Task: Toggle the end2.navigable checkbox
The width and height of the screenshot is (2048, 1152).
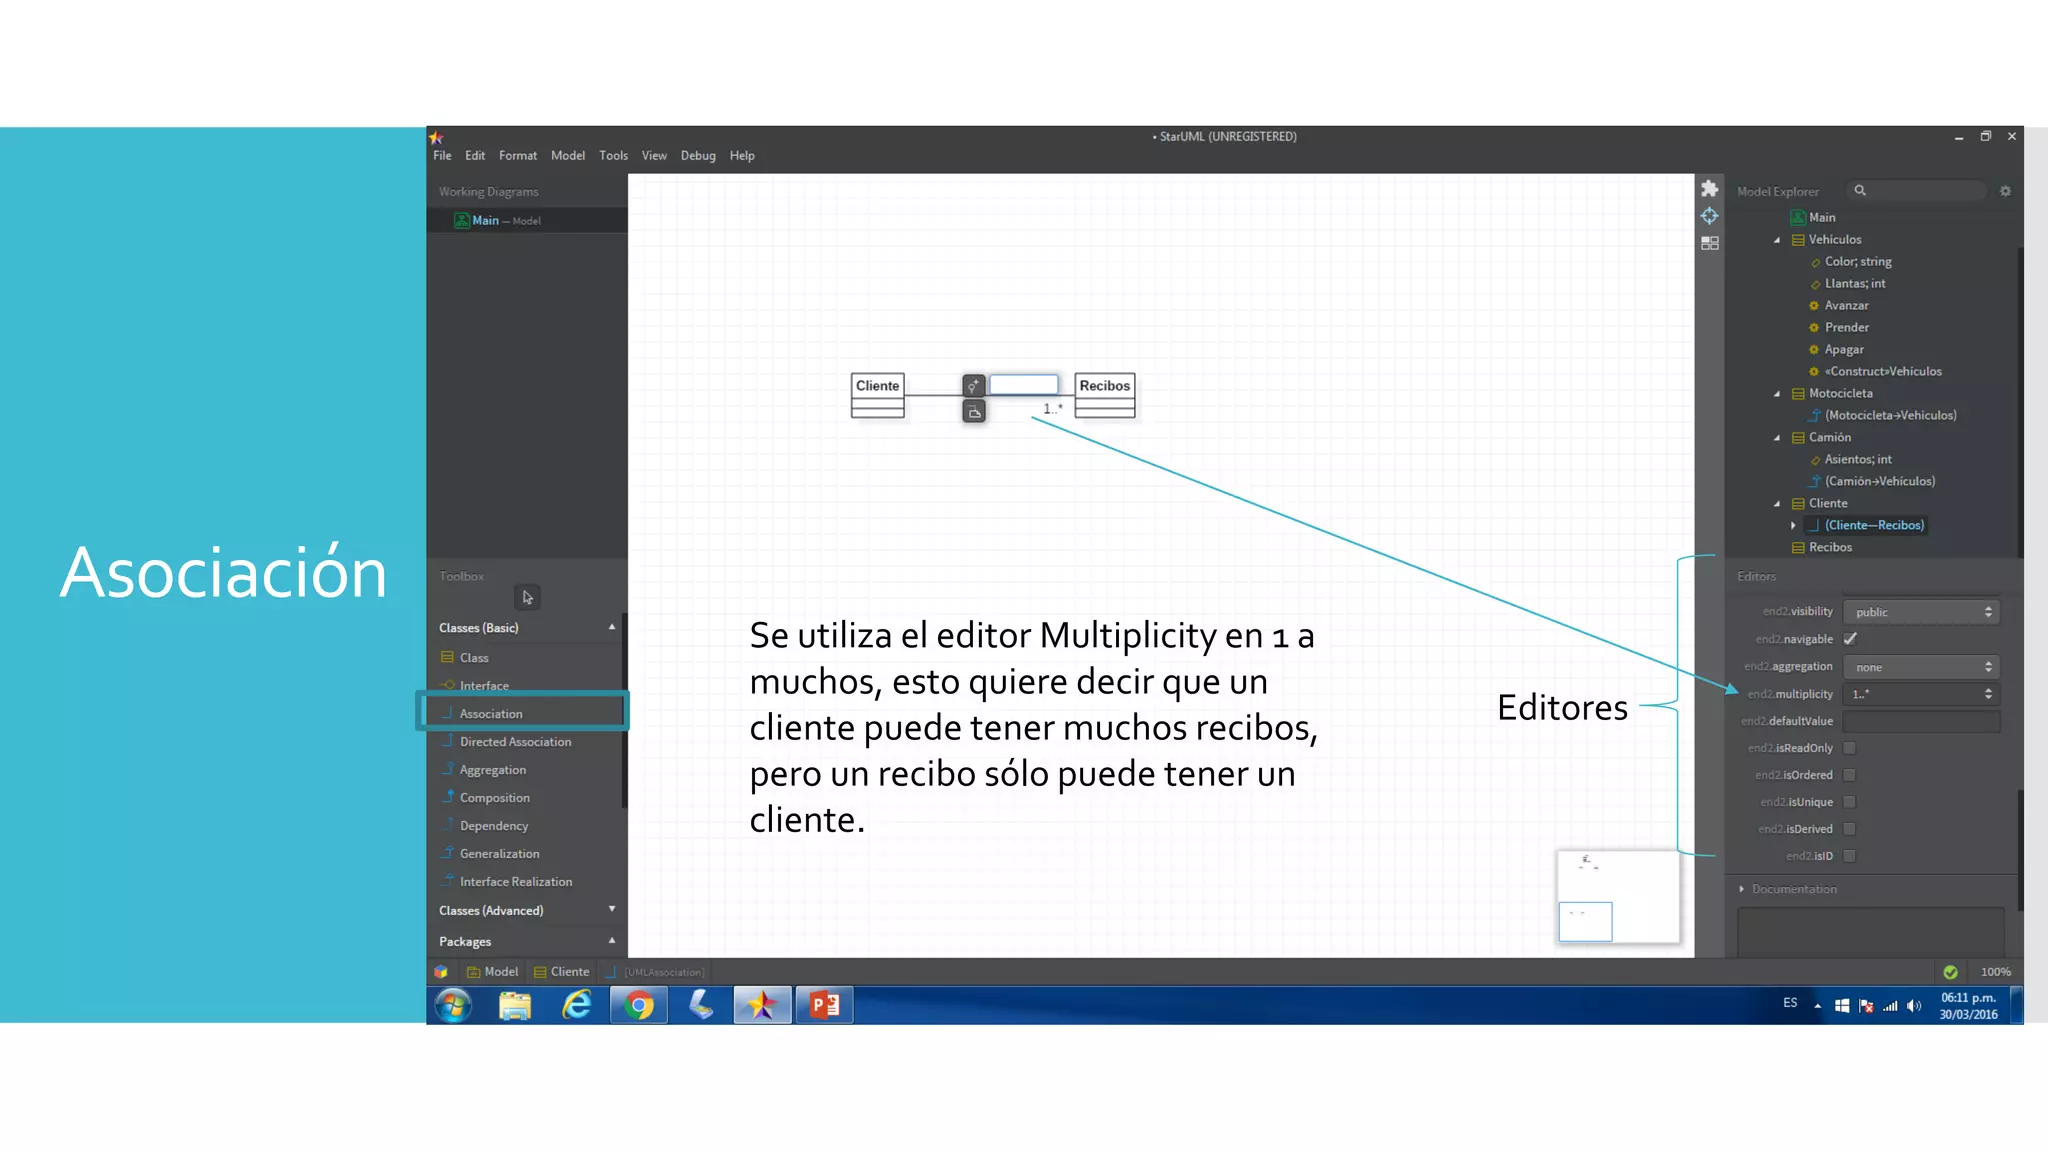Action: 1850,639
